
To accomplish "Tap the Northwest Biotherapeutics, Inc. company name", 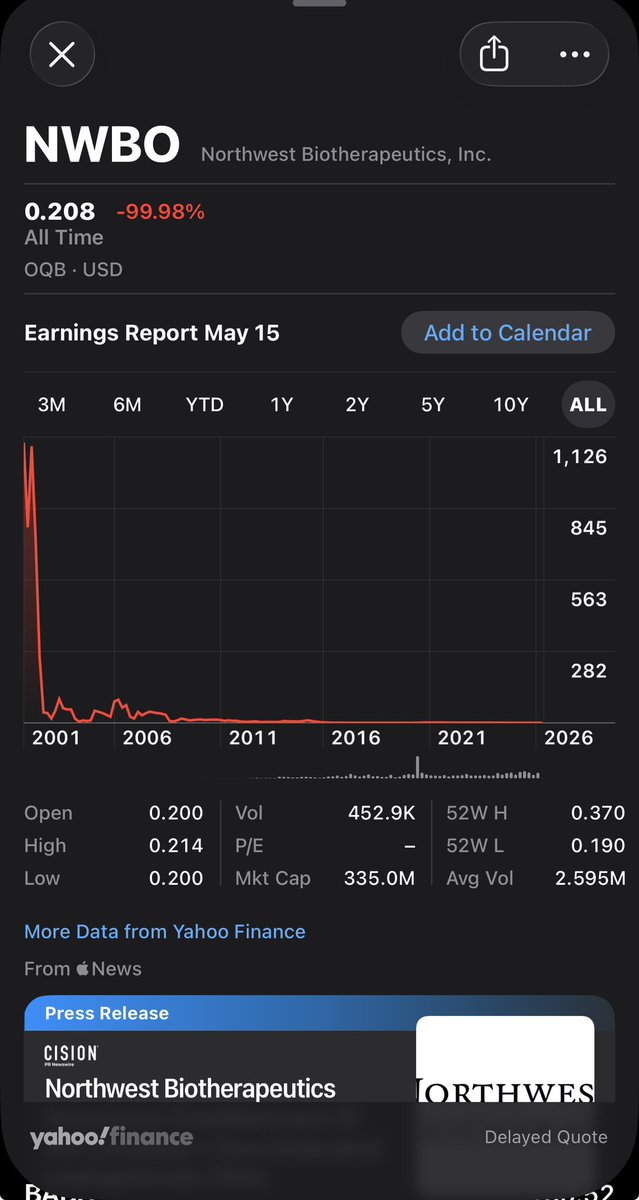I will click(346, 154).
